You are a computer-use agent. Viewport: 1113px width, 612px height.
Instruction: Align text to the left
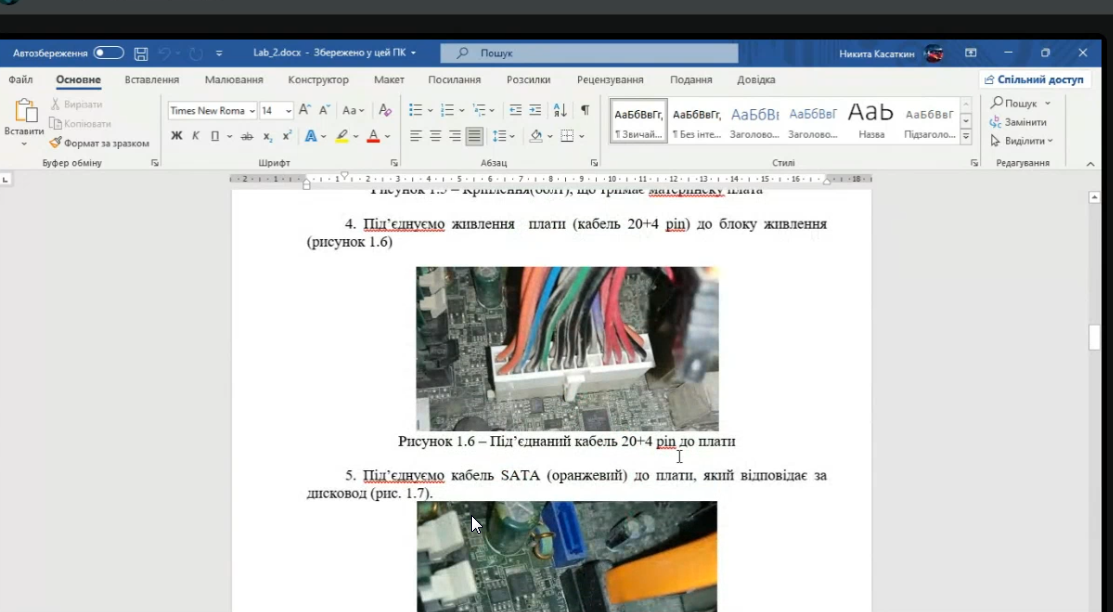[x=416, y=136]
